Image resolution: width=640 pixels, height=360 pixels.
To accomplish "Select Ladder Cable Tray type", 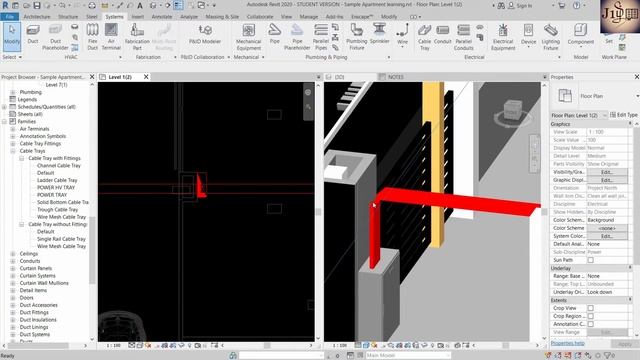I will pos(57,180).
